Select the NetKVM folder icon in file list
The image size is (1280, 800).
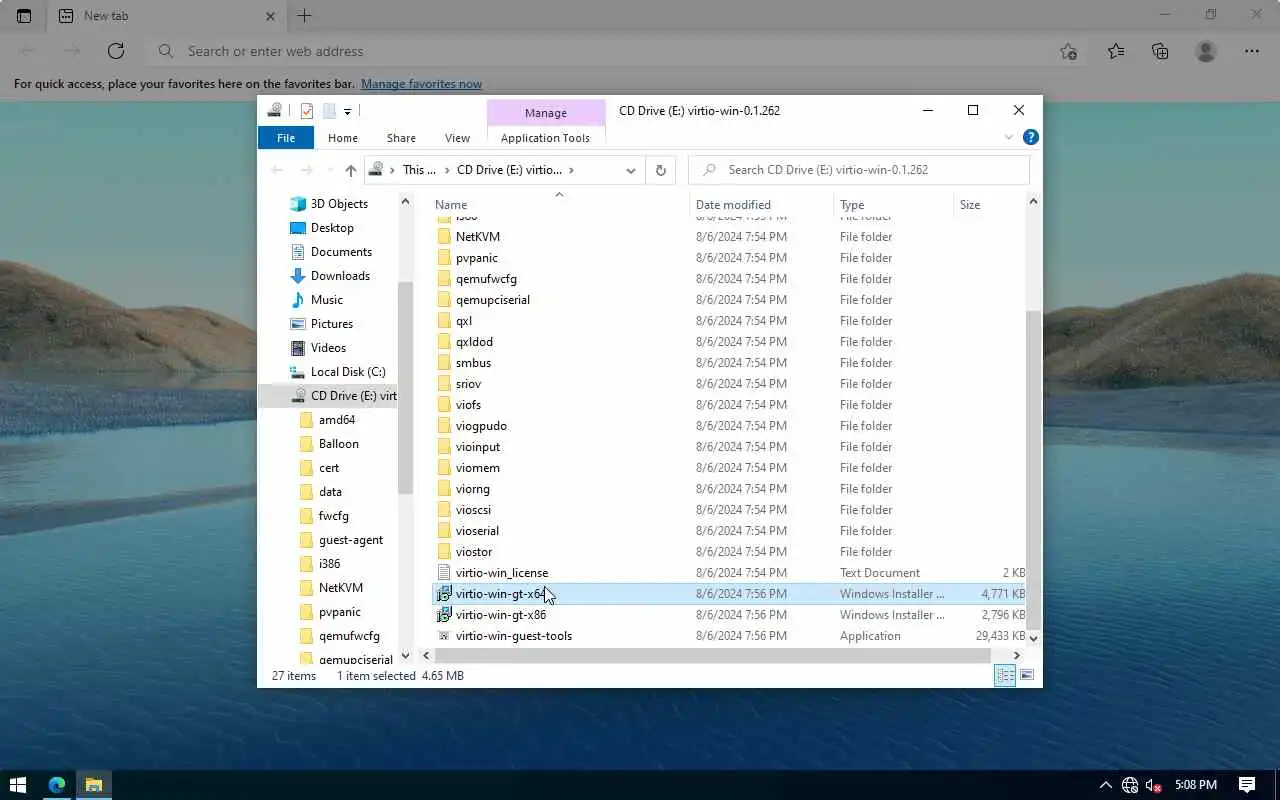click(x=445, y=237)
